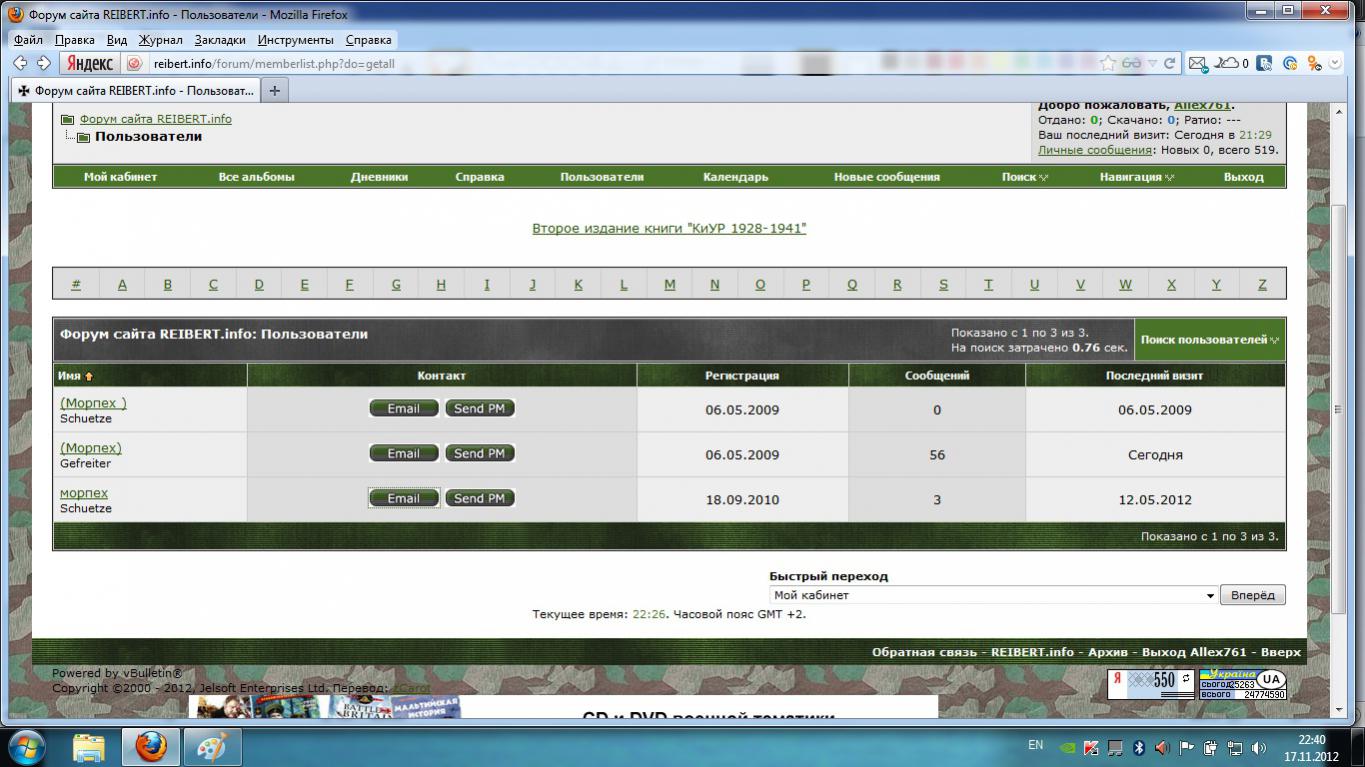View Новые сообщения in the forum navbar

click(887, 177)
